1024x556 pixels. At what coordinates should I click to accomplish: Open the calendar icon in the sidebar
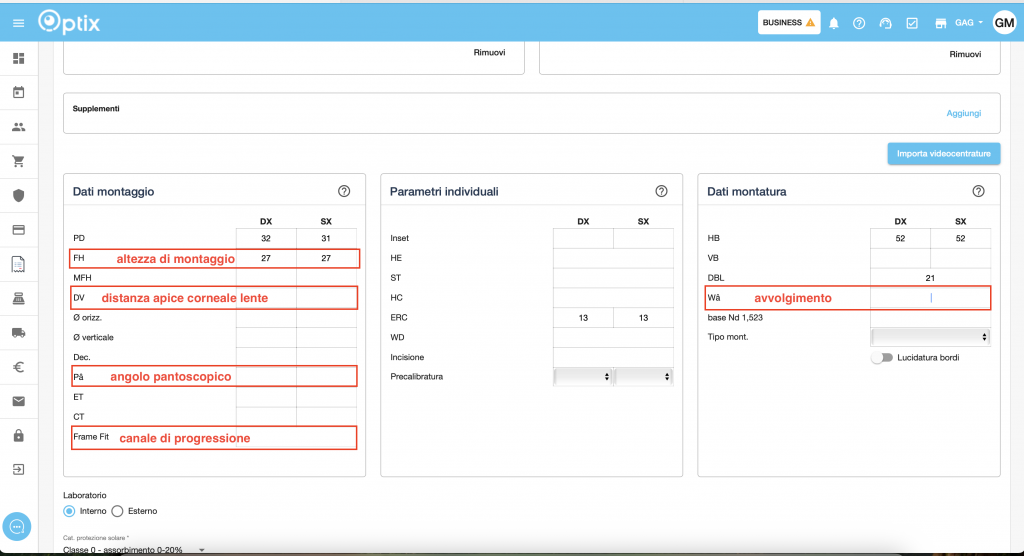coord(18,93)
